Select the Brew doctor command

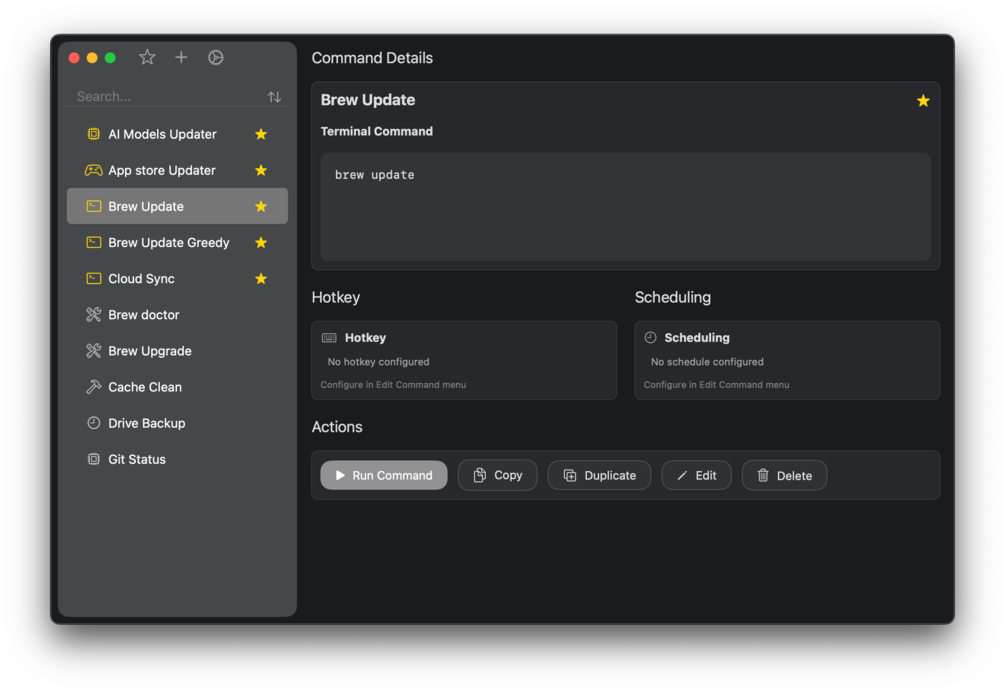pyautogui.click(x=178, y=315)
